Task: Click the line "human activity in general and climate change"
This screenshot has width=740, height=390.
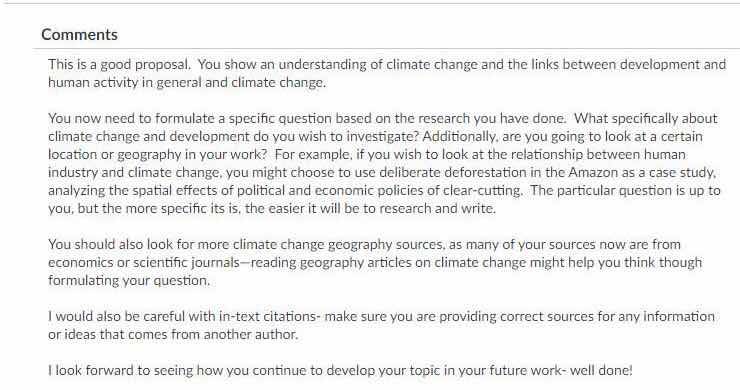Action: 187,82
